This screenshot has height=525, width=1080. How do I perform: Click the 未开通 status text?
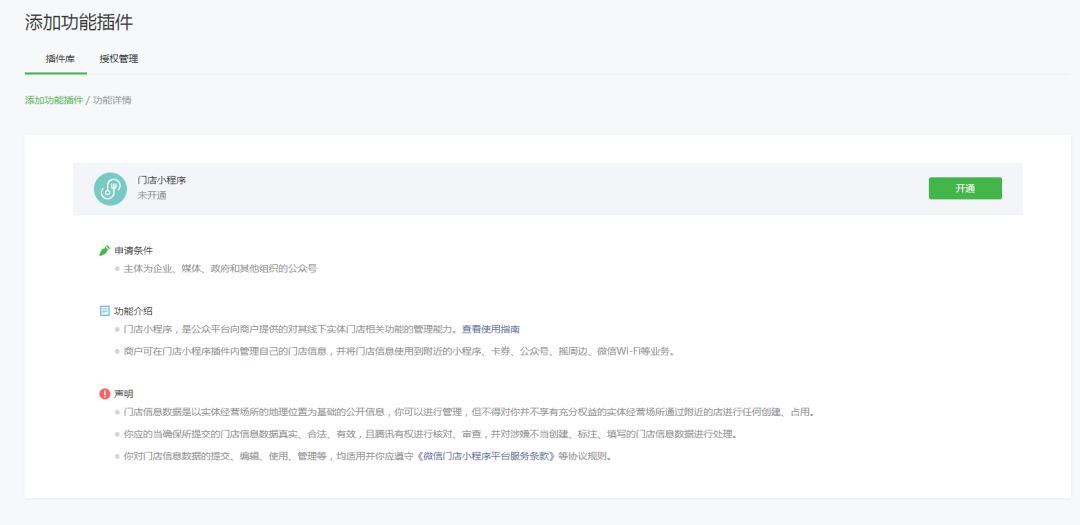pos(152,196)
